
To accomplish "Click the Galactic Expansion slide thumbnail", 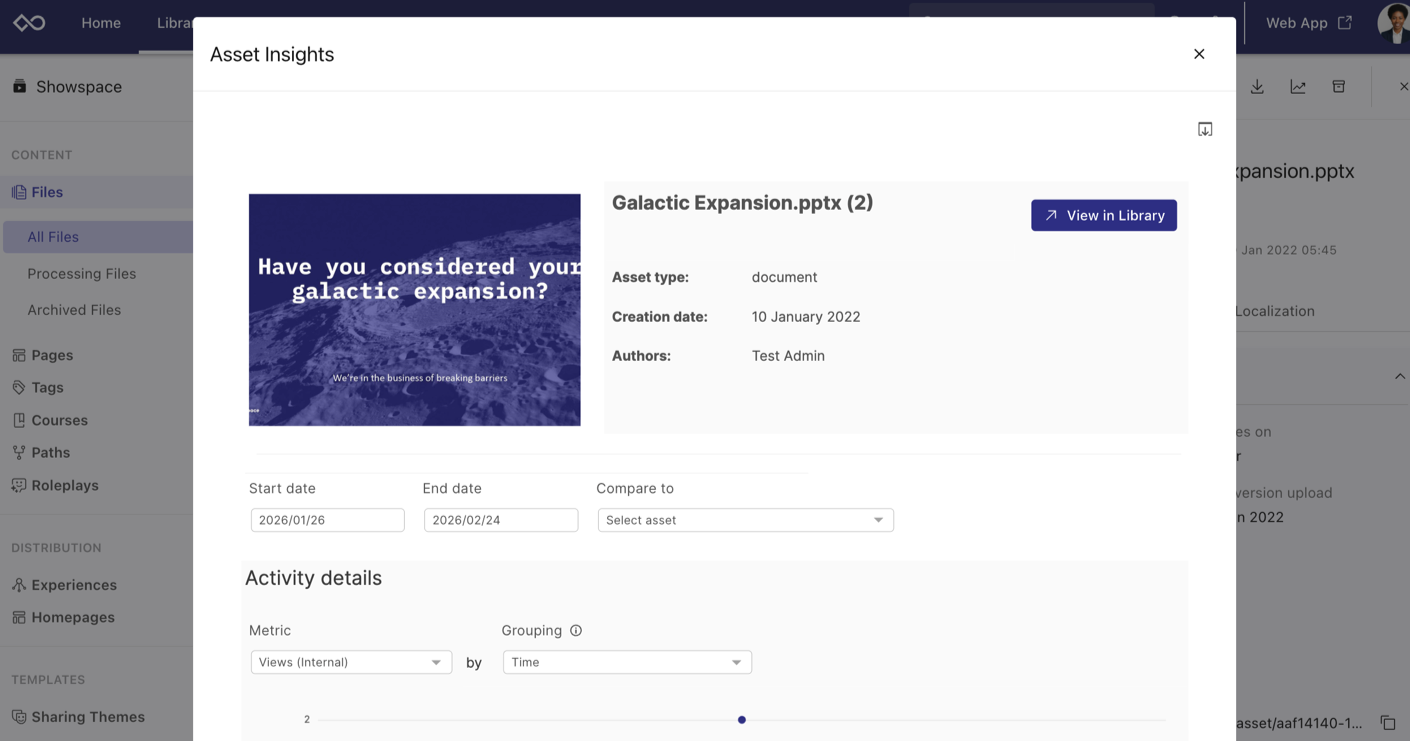I will tap(414, 310).
